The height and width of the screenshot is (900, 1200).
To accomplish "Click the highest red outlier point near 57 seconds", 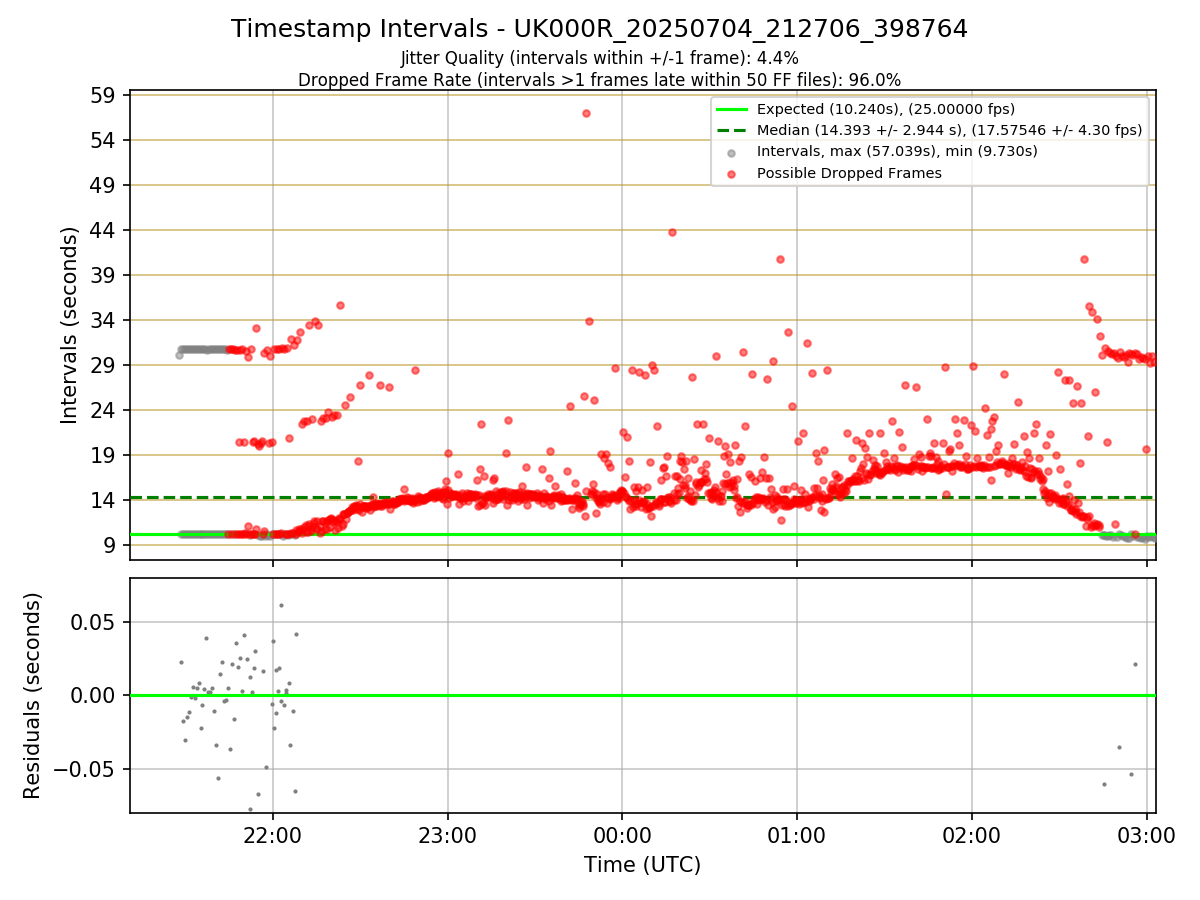I will 586,113.
